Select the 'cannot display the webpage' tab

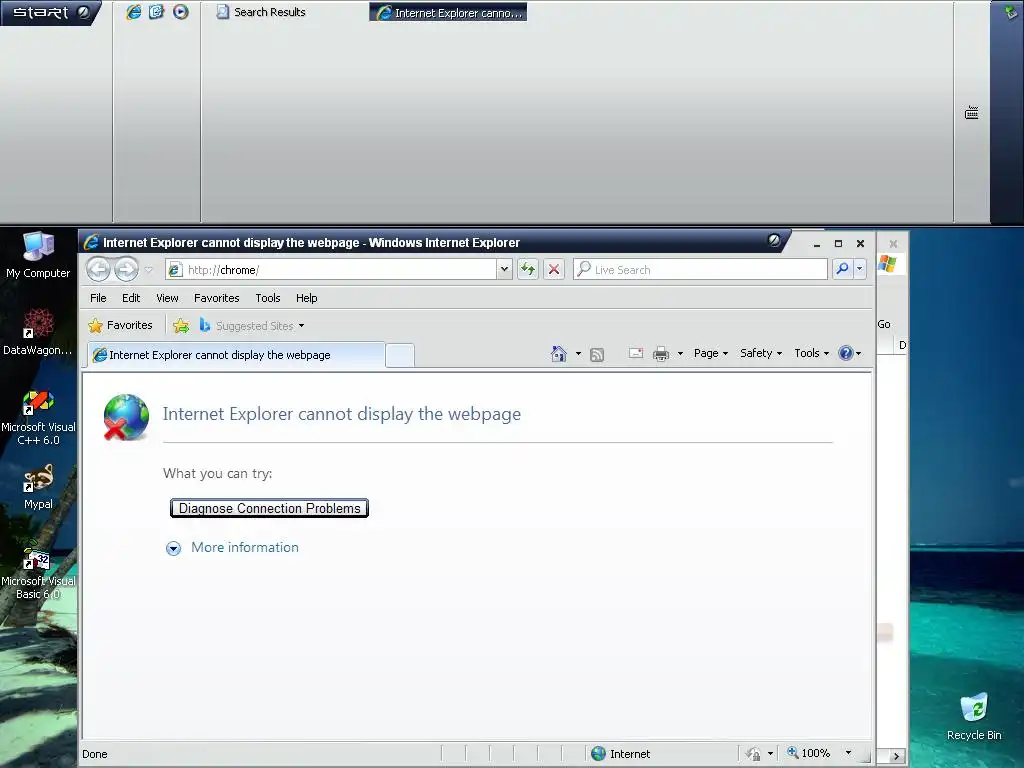pyautogui.click(x=236, y=355)
